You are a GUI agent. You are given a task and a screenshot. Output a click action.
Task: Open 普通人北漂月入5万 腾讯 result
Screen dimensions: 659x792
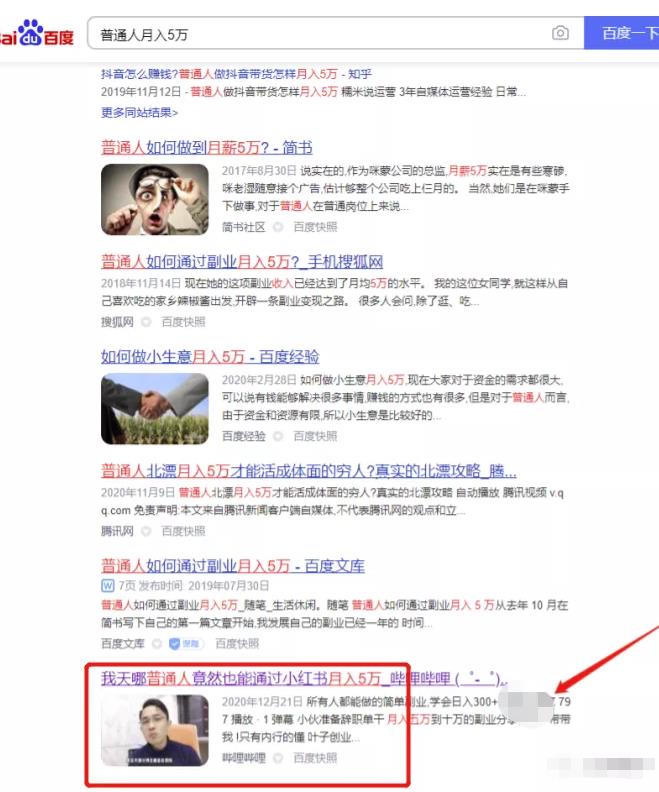coord(309,471)
